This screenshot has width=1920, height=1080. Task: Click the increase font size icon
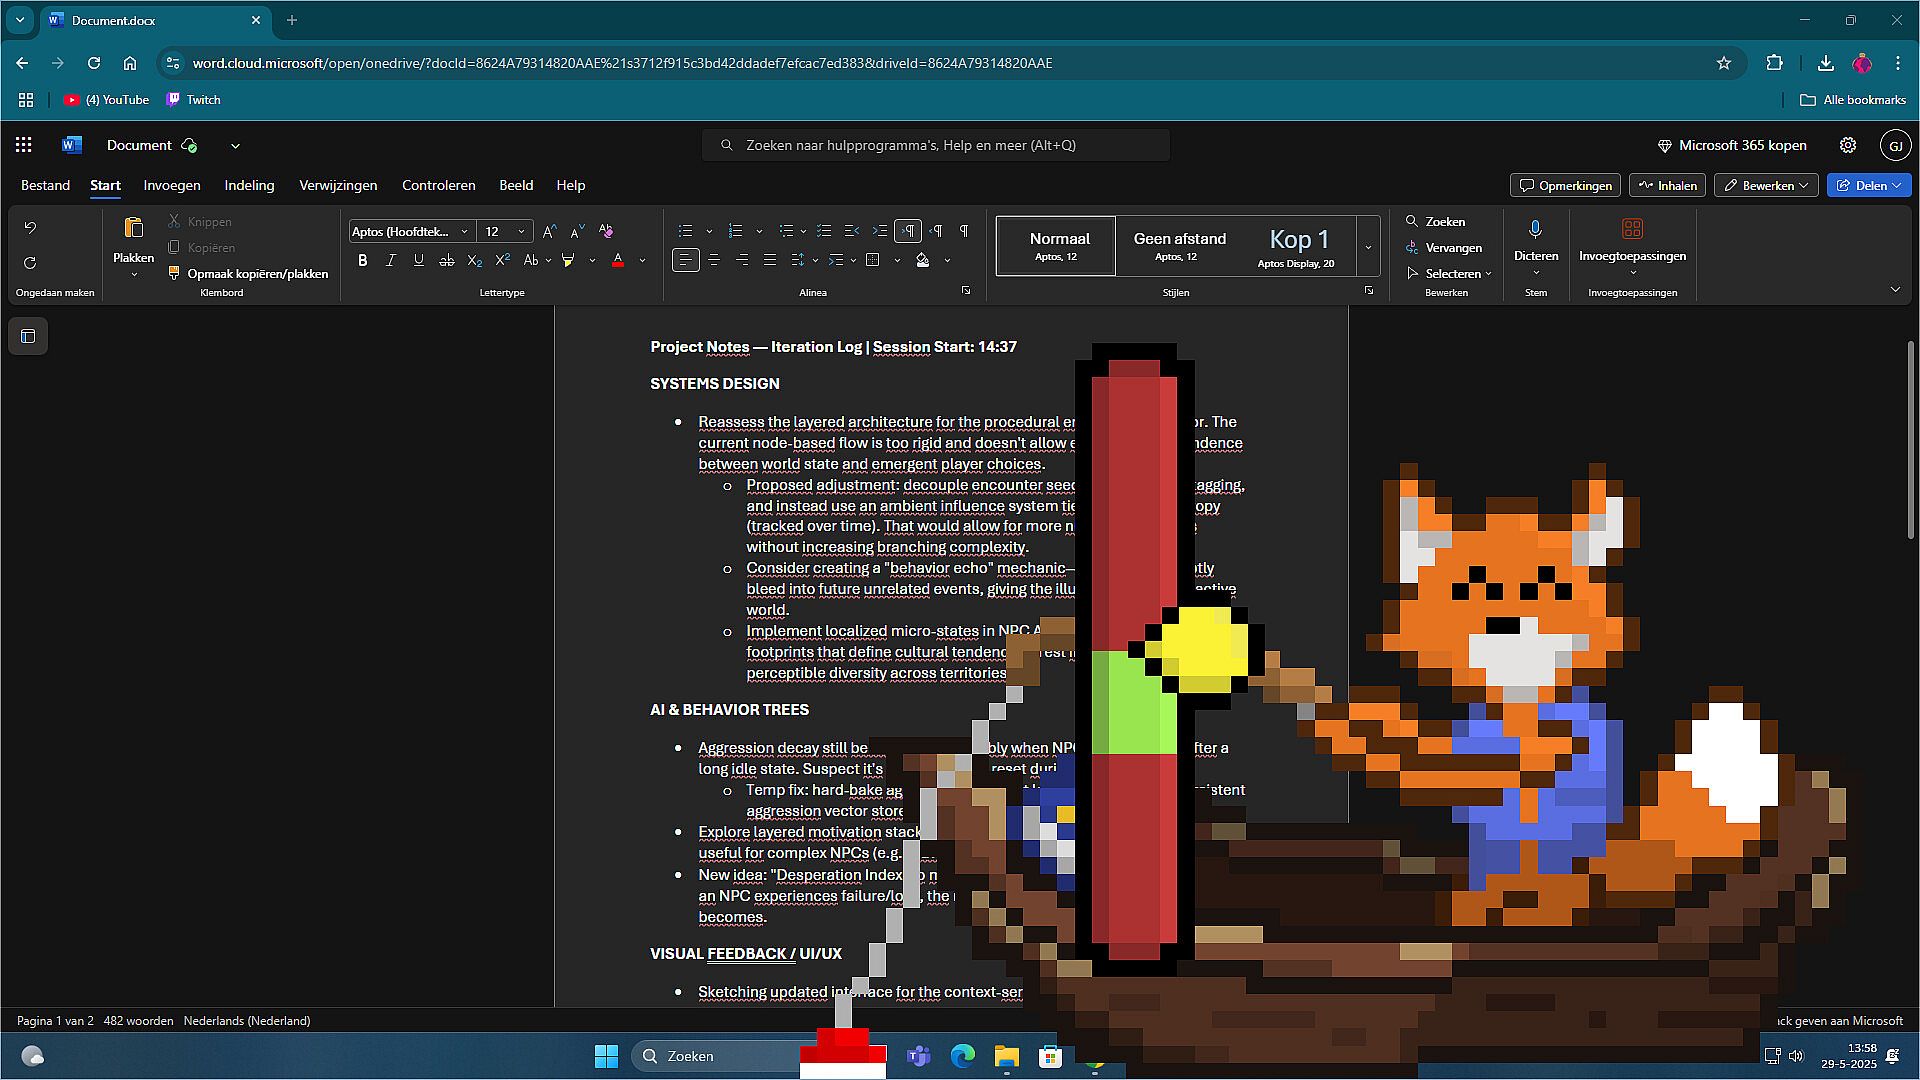[549, 231]
